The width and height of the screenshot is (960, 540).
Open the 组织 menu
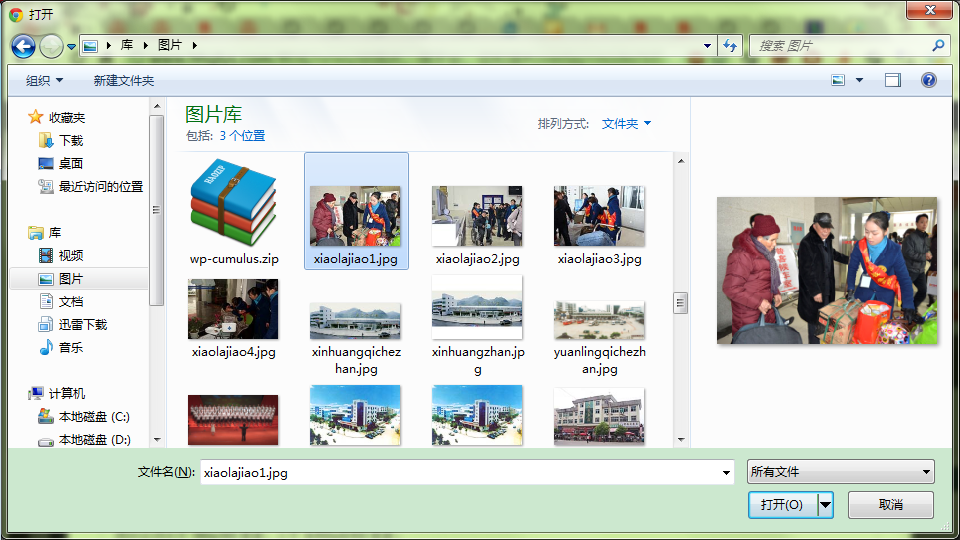tap(44, 81)
